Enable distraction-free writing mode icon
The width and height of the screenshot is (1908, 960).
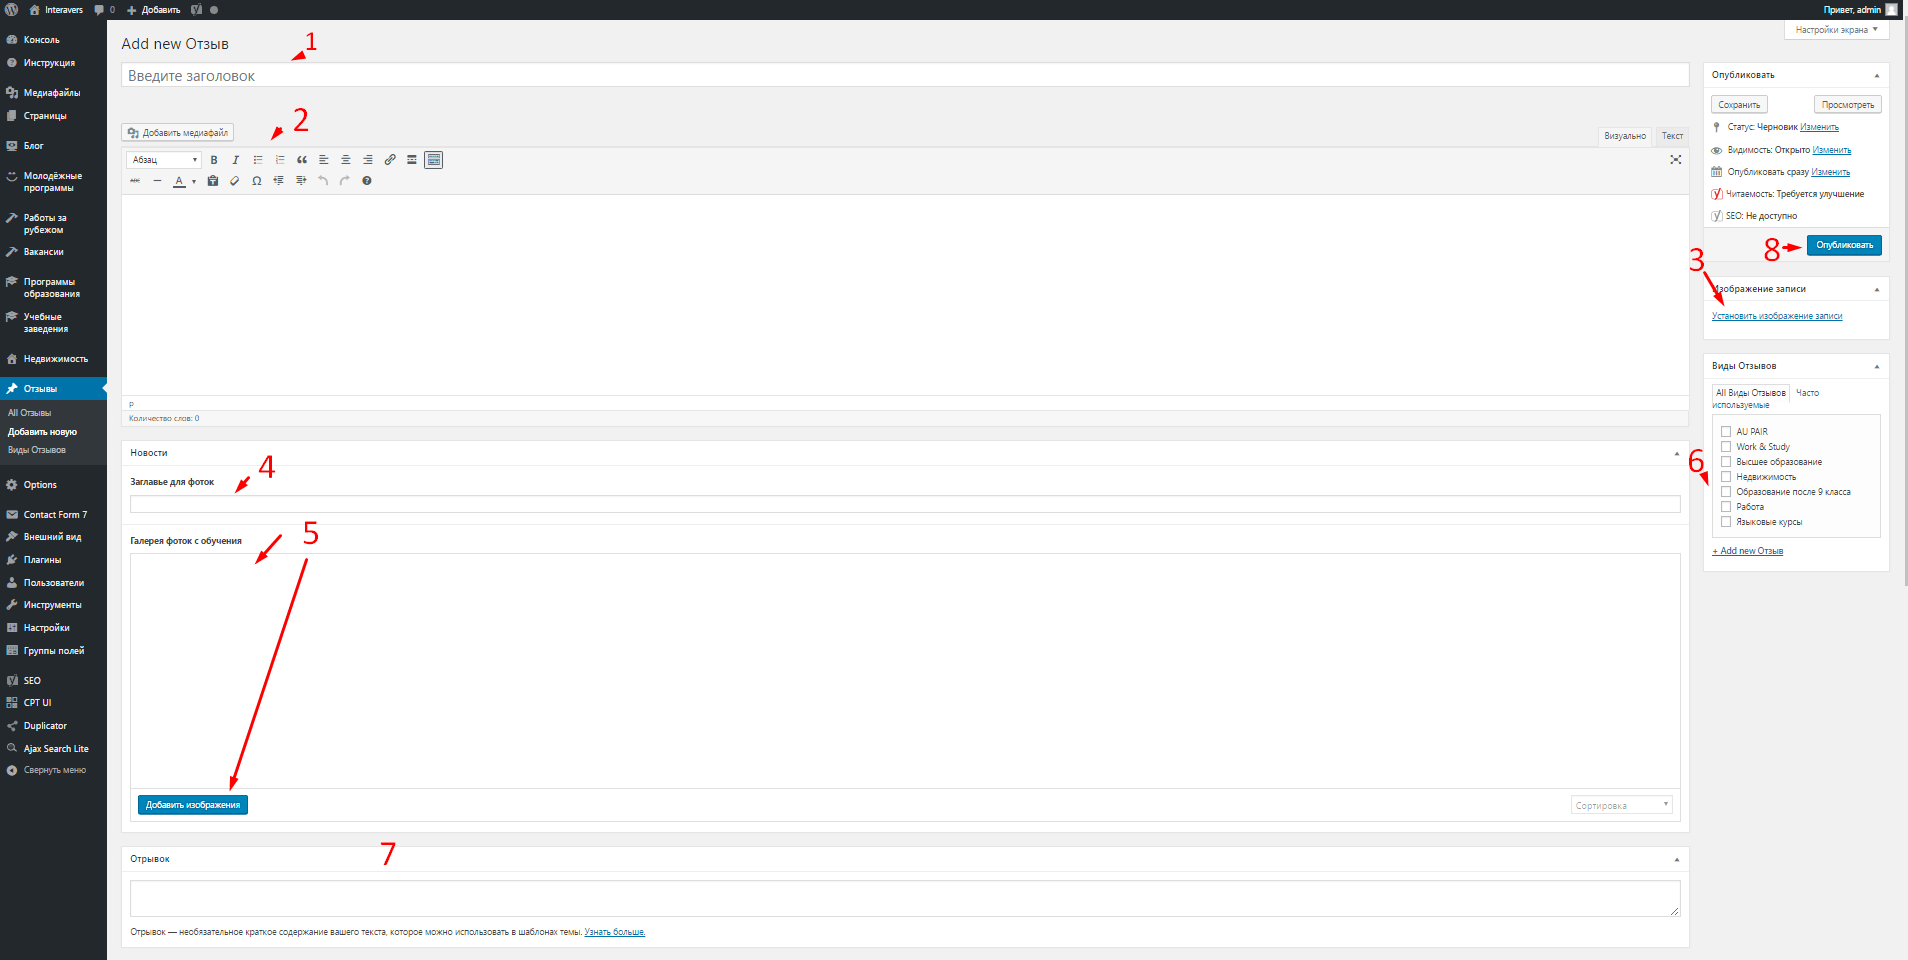[x=1676, y=160]
